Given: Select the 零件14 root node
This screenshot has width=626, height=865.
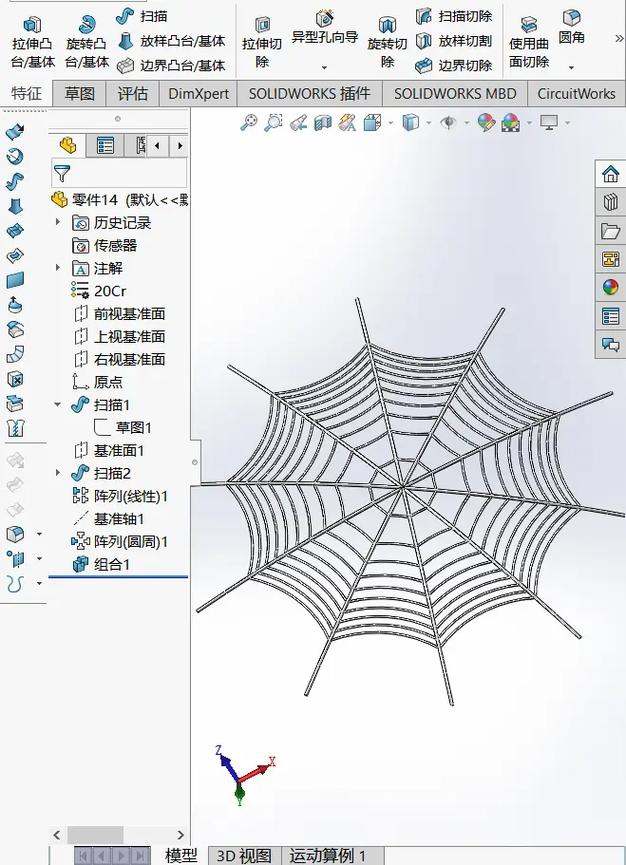Looking at the screenshot, I should pos(119,199).
